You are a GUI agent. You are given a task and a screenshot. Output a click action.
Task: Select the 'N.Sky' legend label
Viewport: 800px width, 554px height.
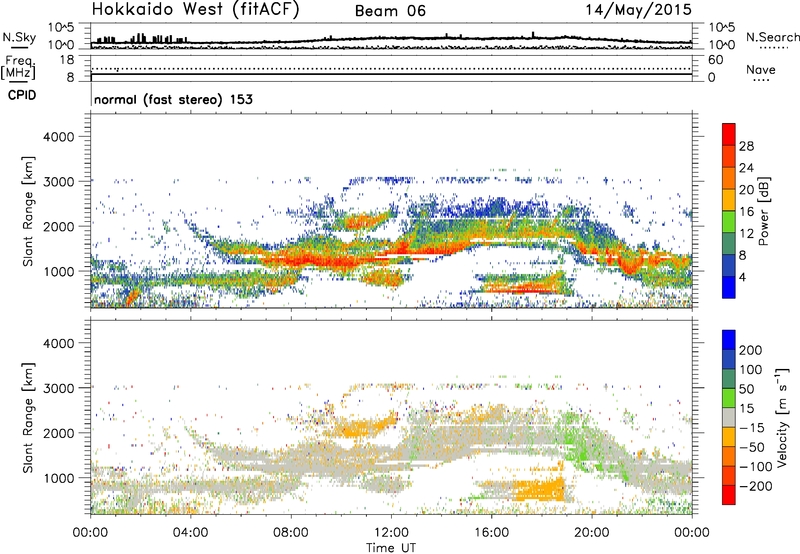19,37
